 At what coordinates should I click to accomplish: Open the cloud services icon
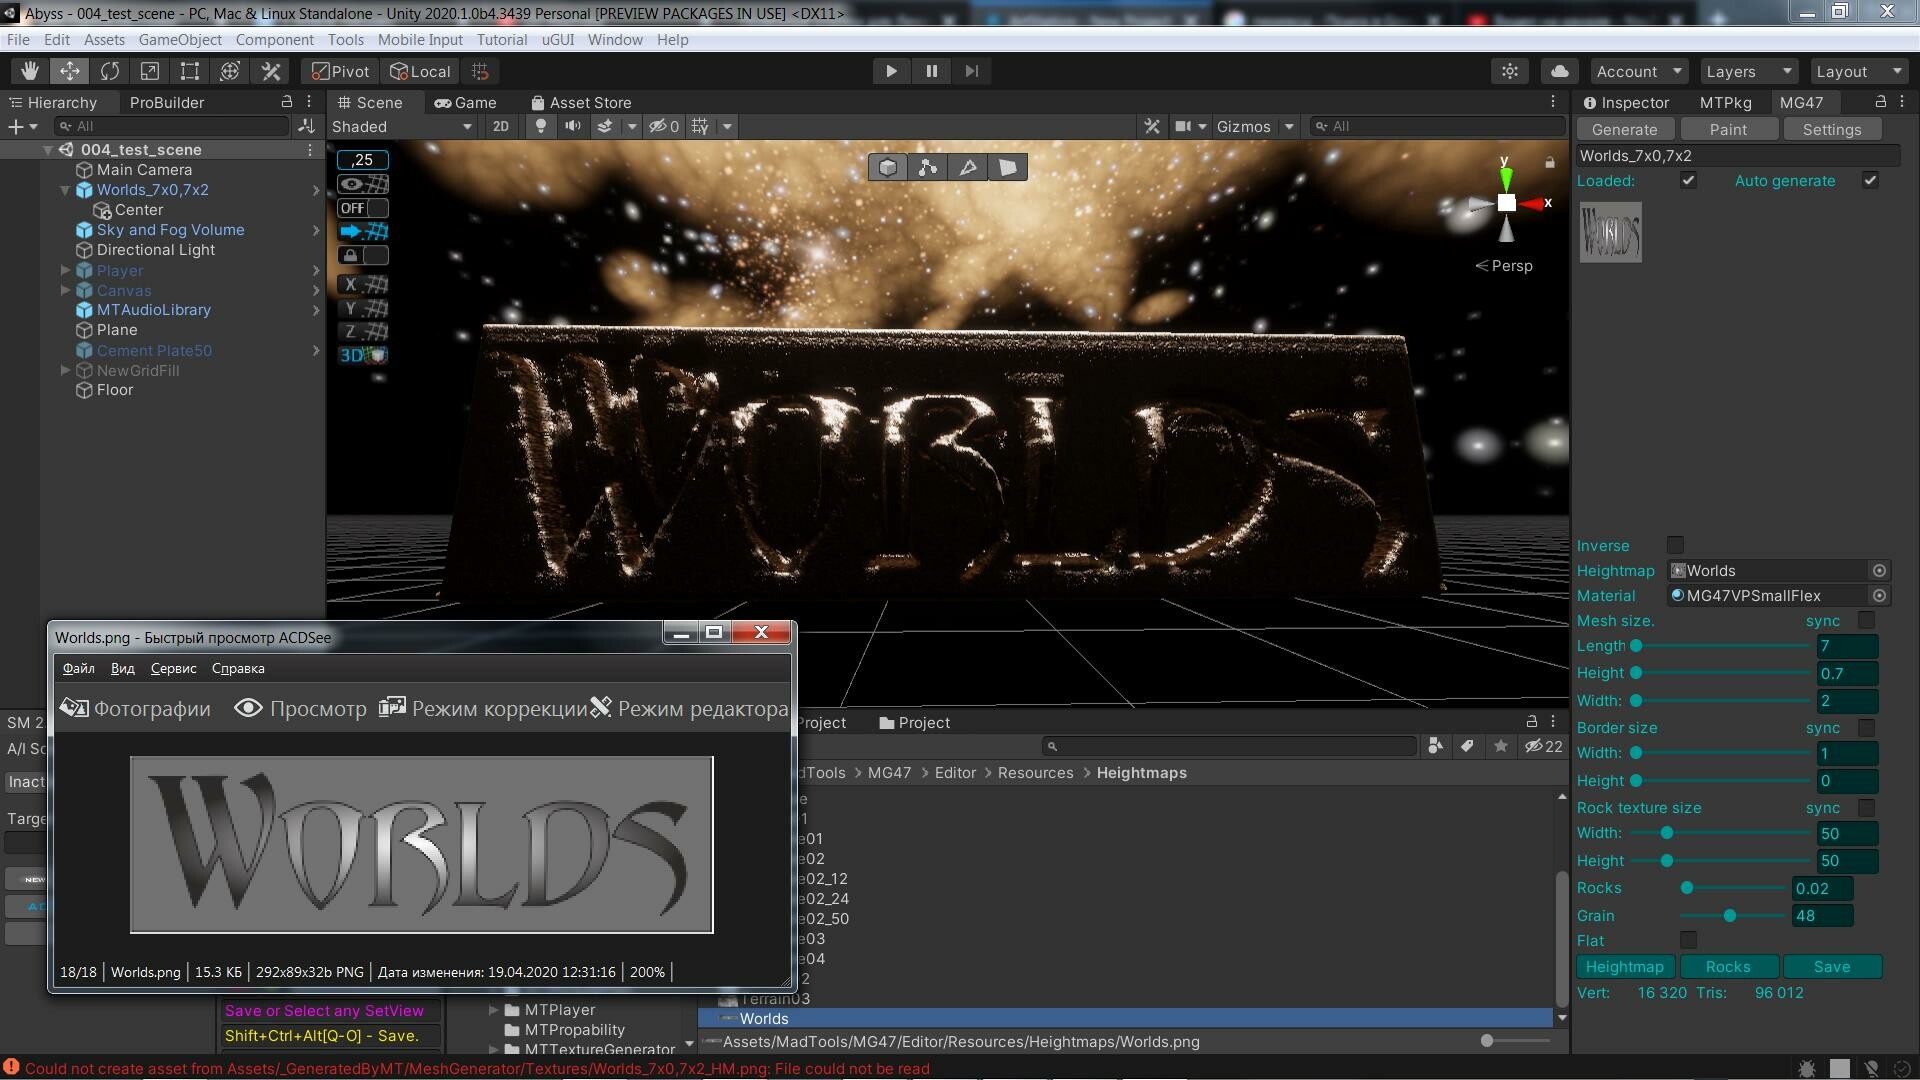point(1559,71)
